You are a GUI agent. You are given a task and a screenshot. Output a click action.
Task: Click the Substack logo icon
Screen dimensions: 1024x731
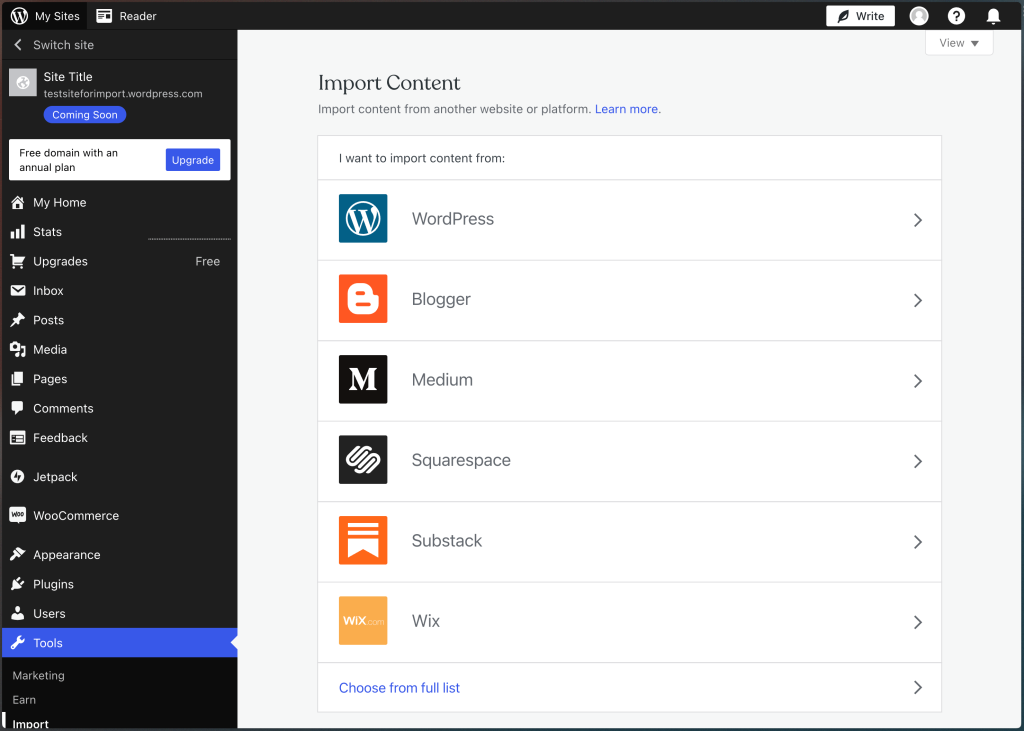[363, 541]
